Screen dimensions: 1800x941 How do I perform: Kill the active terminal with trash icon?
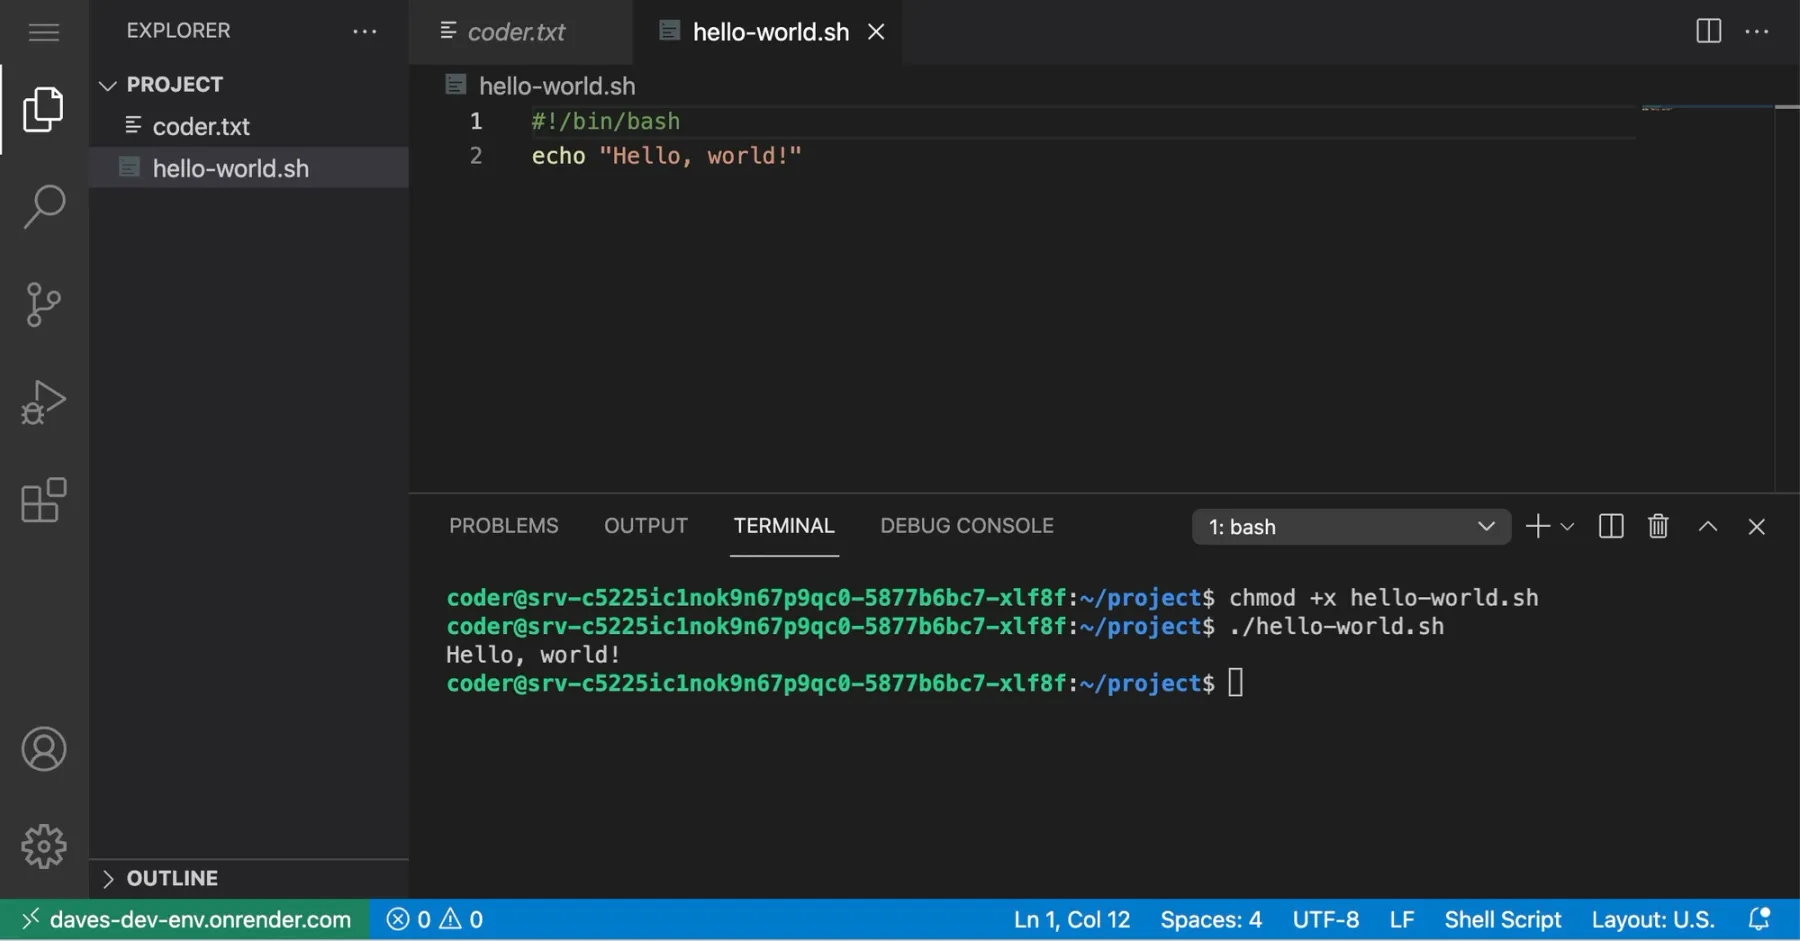click(x=1658, y=525)
